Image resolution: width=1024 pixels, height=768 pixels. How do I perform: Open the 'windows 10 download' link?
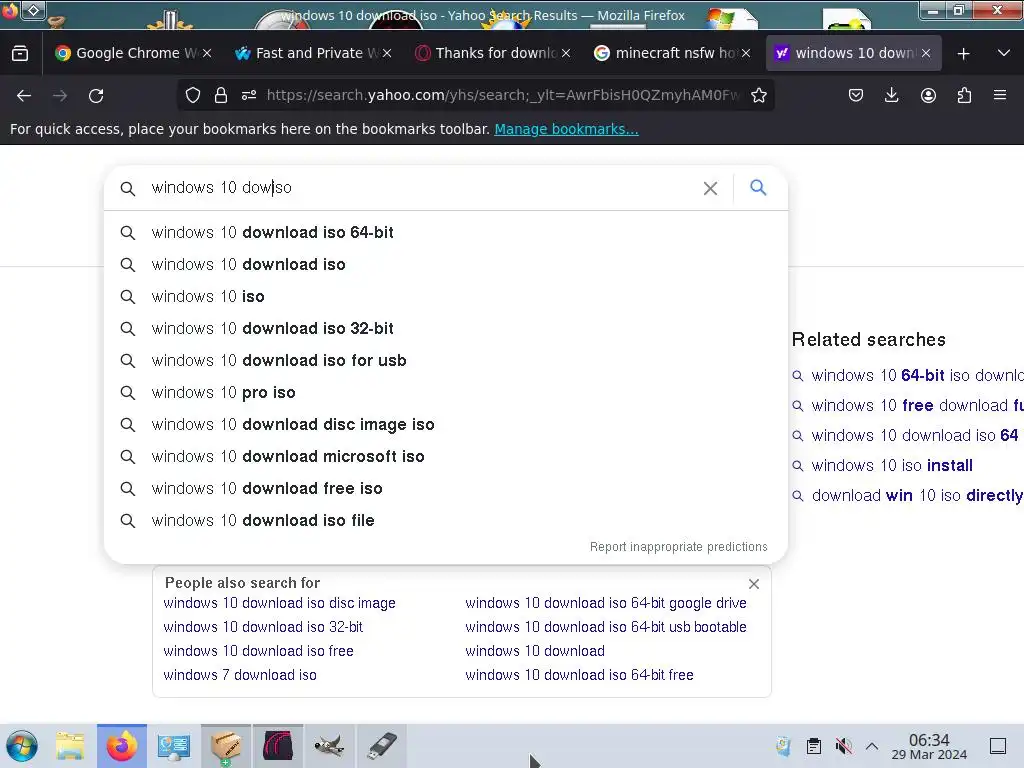[535, 651]
